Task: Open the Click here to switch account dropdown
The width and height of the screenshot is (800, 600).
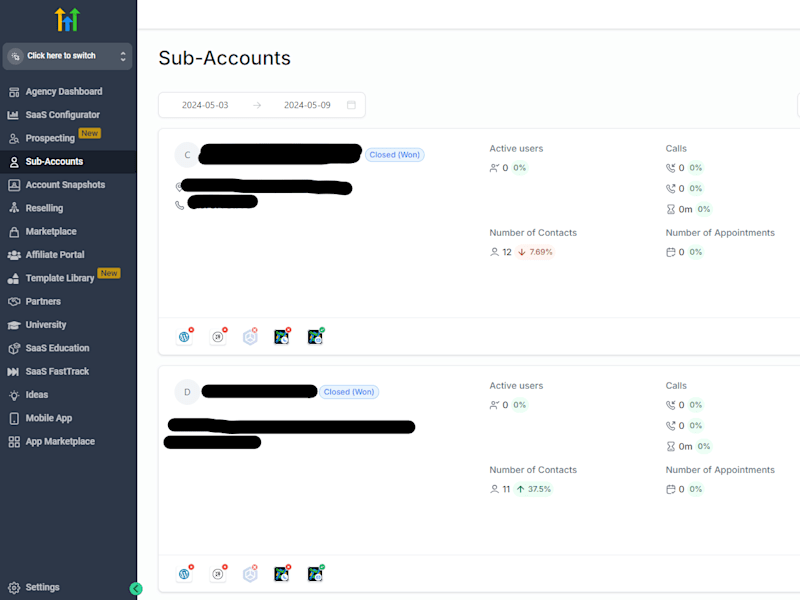Action: click(x=67, y=56)
